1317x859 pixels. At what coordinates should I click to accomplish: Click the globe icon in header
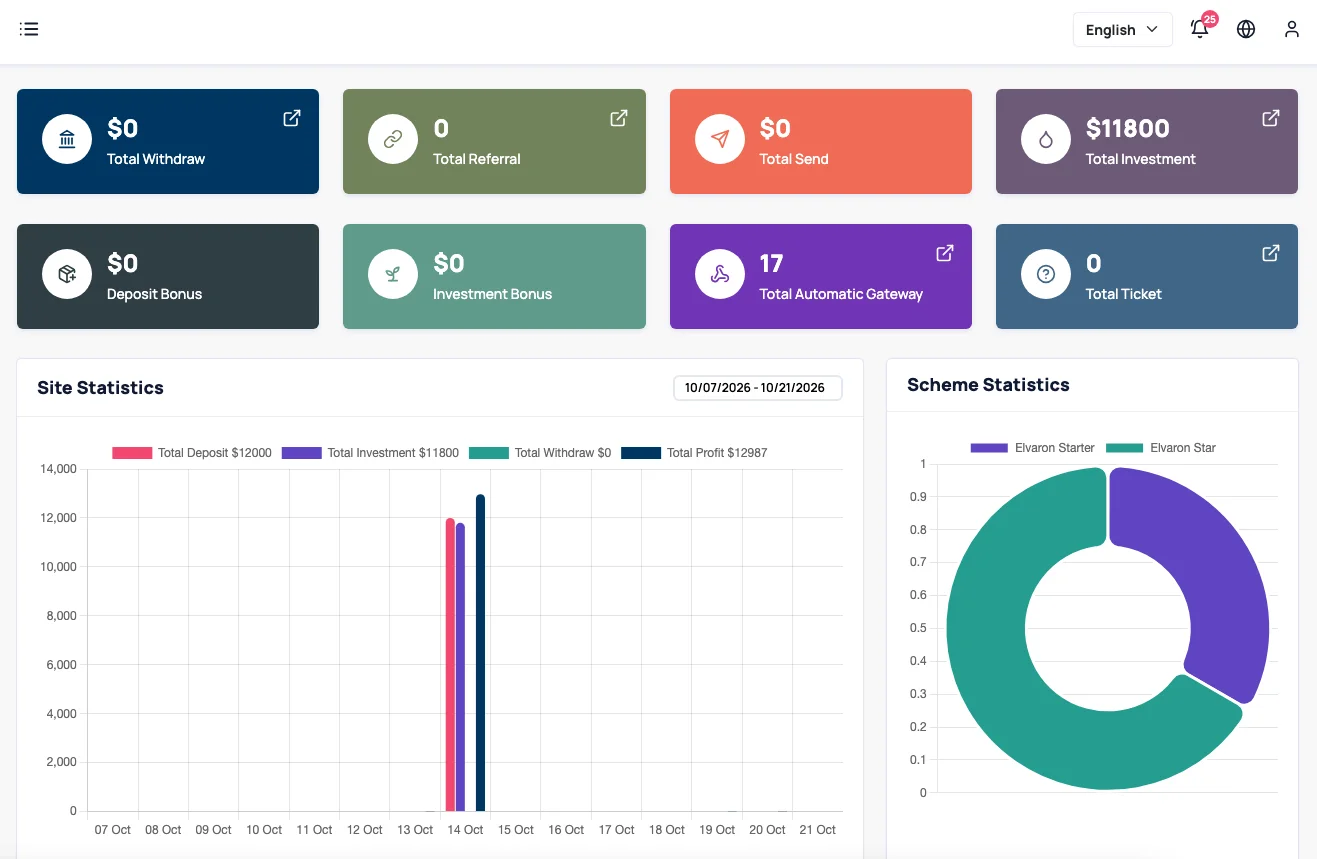point(1246,29)
